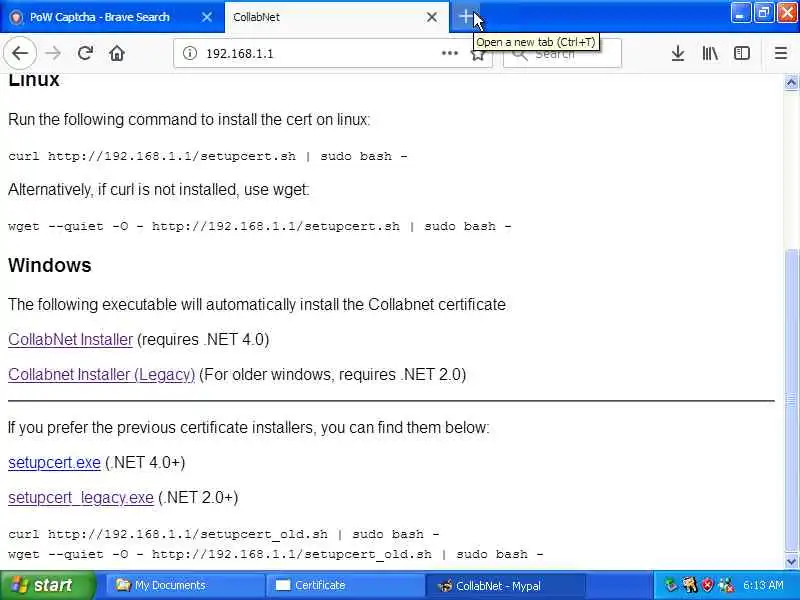Minimize the browser window
The width and height of the screenshot is (800, 600).
tap(740, 14)
